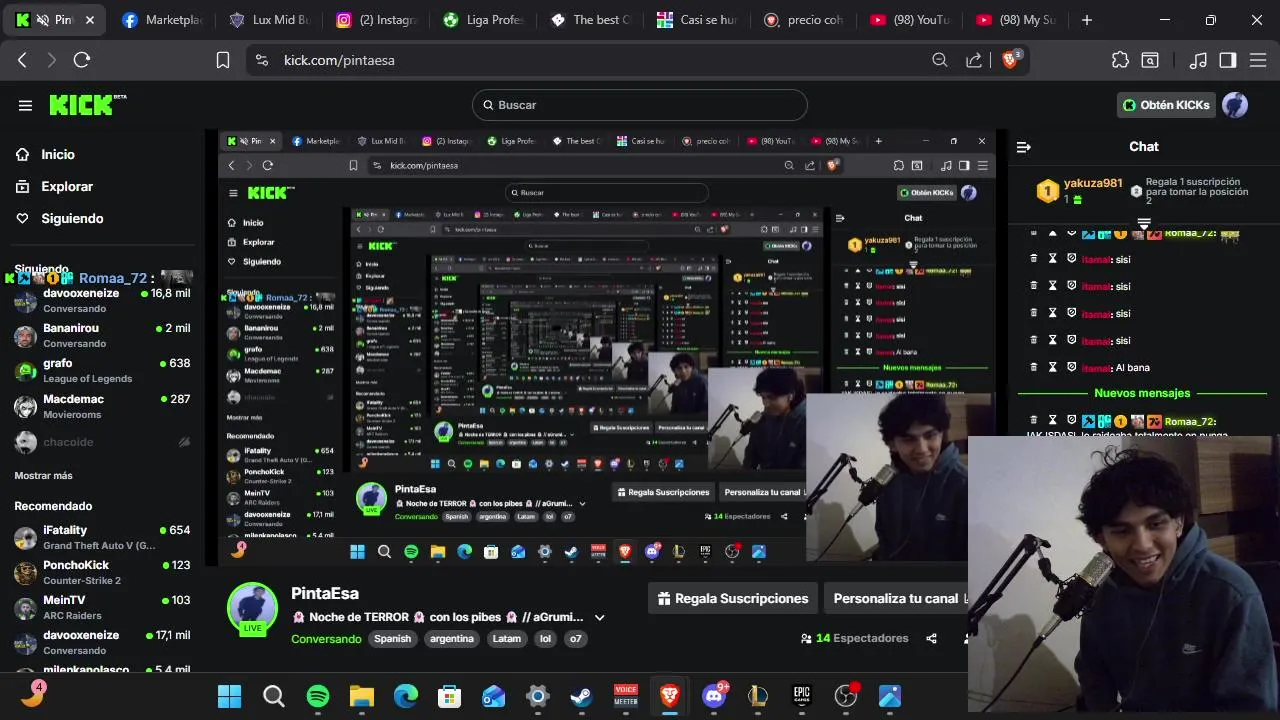
Task: Timeout the user on 'Al bana' message
Action: 1052,367
